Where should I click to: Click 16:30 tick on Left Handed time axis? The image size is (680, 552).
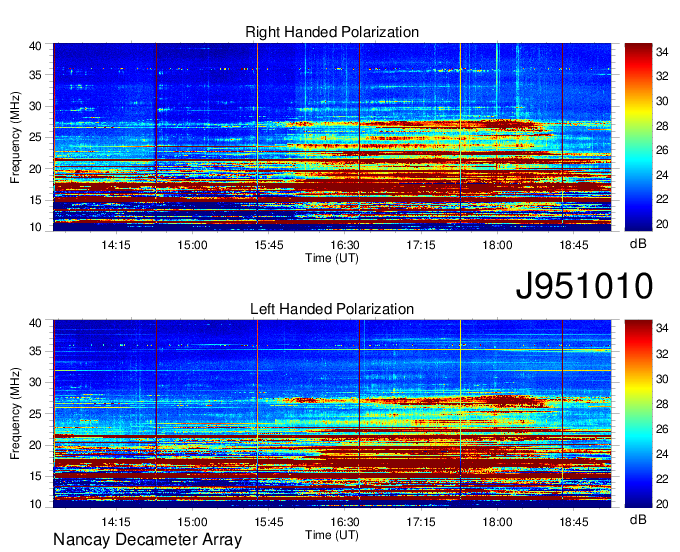[x=345, y=522]
